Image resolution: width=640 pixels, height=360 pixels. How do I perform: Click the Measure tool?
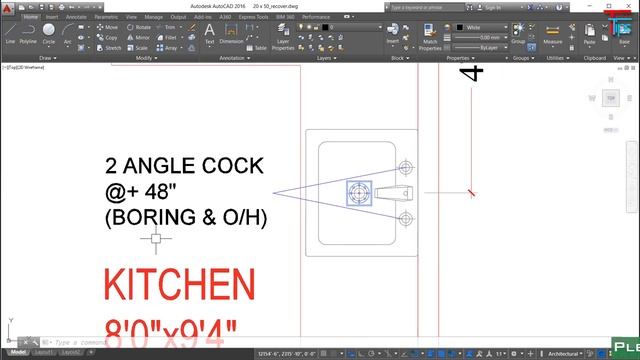pyautogui.click(x=553, y=34)
